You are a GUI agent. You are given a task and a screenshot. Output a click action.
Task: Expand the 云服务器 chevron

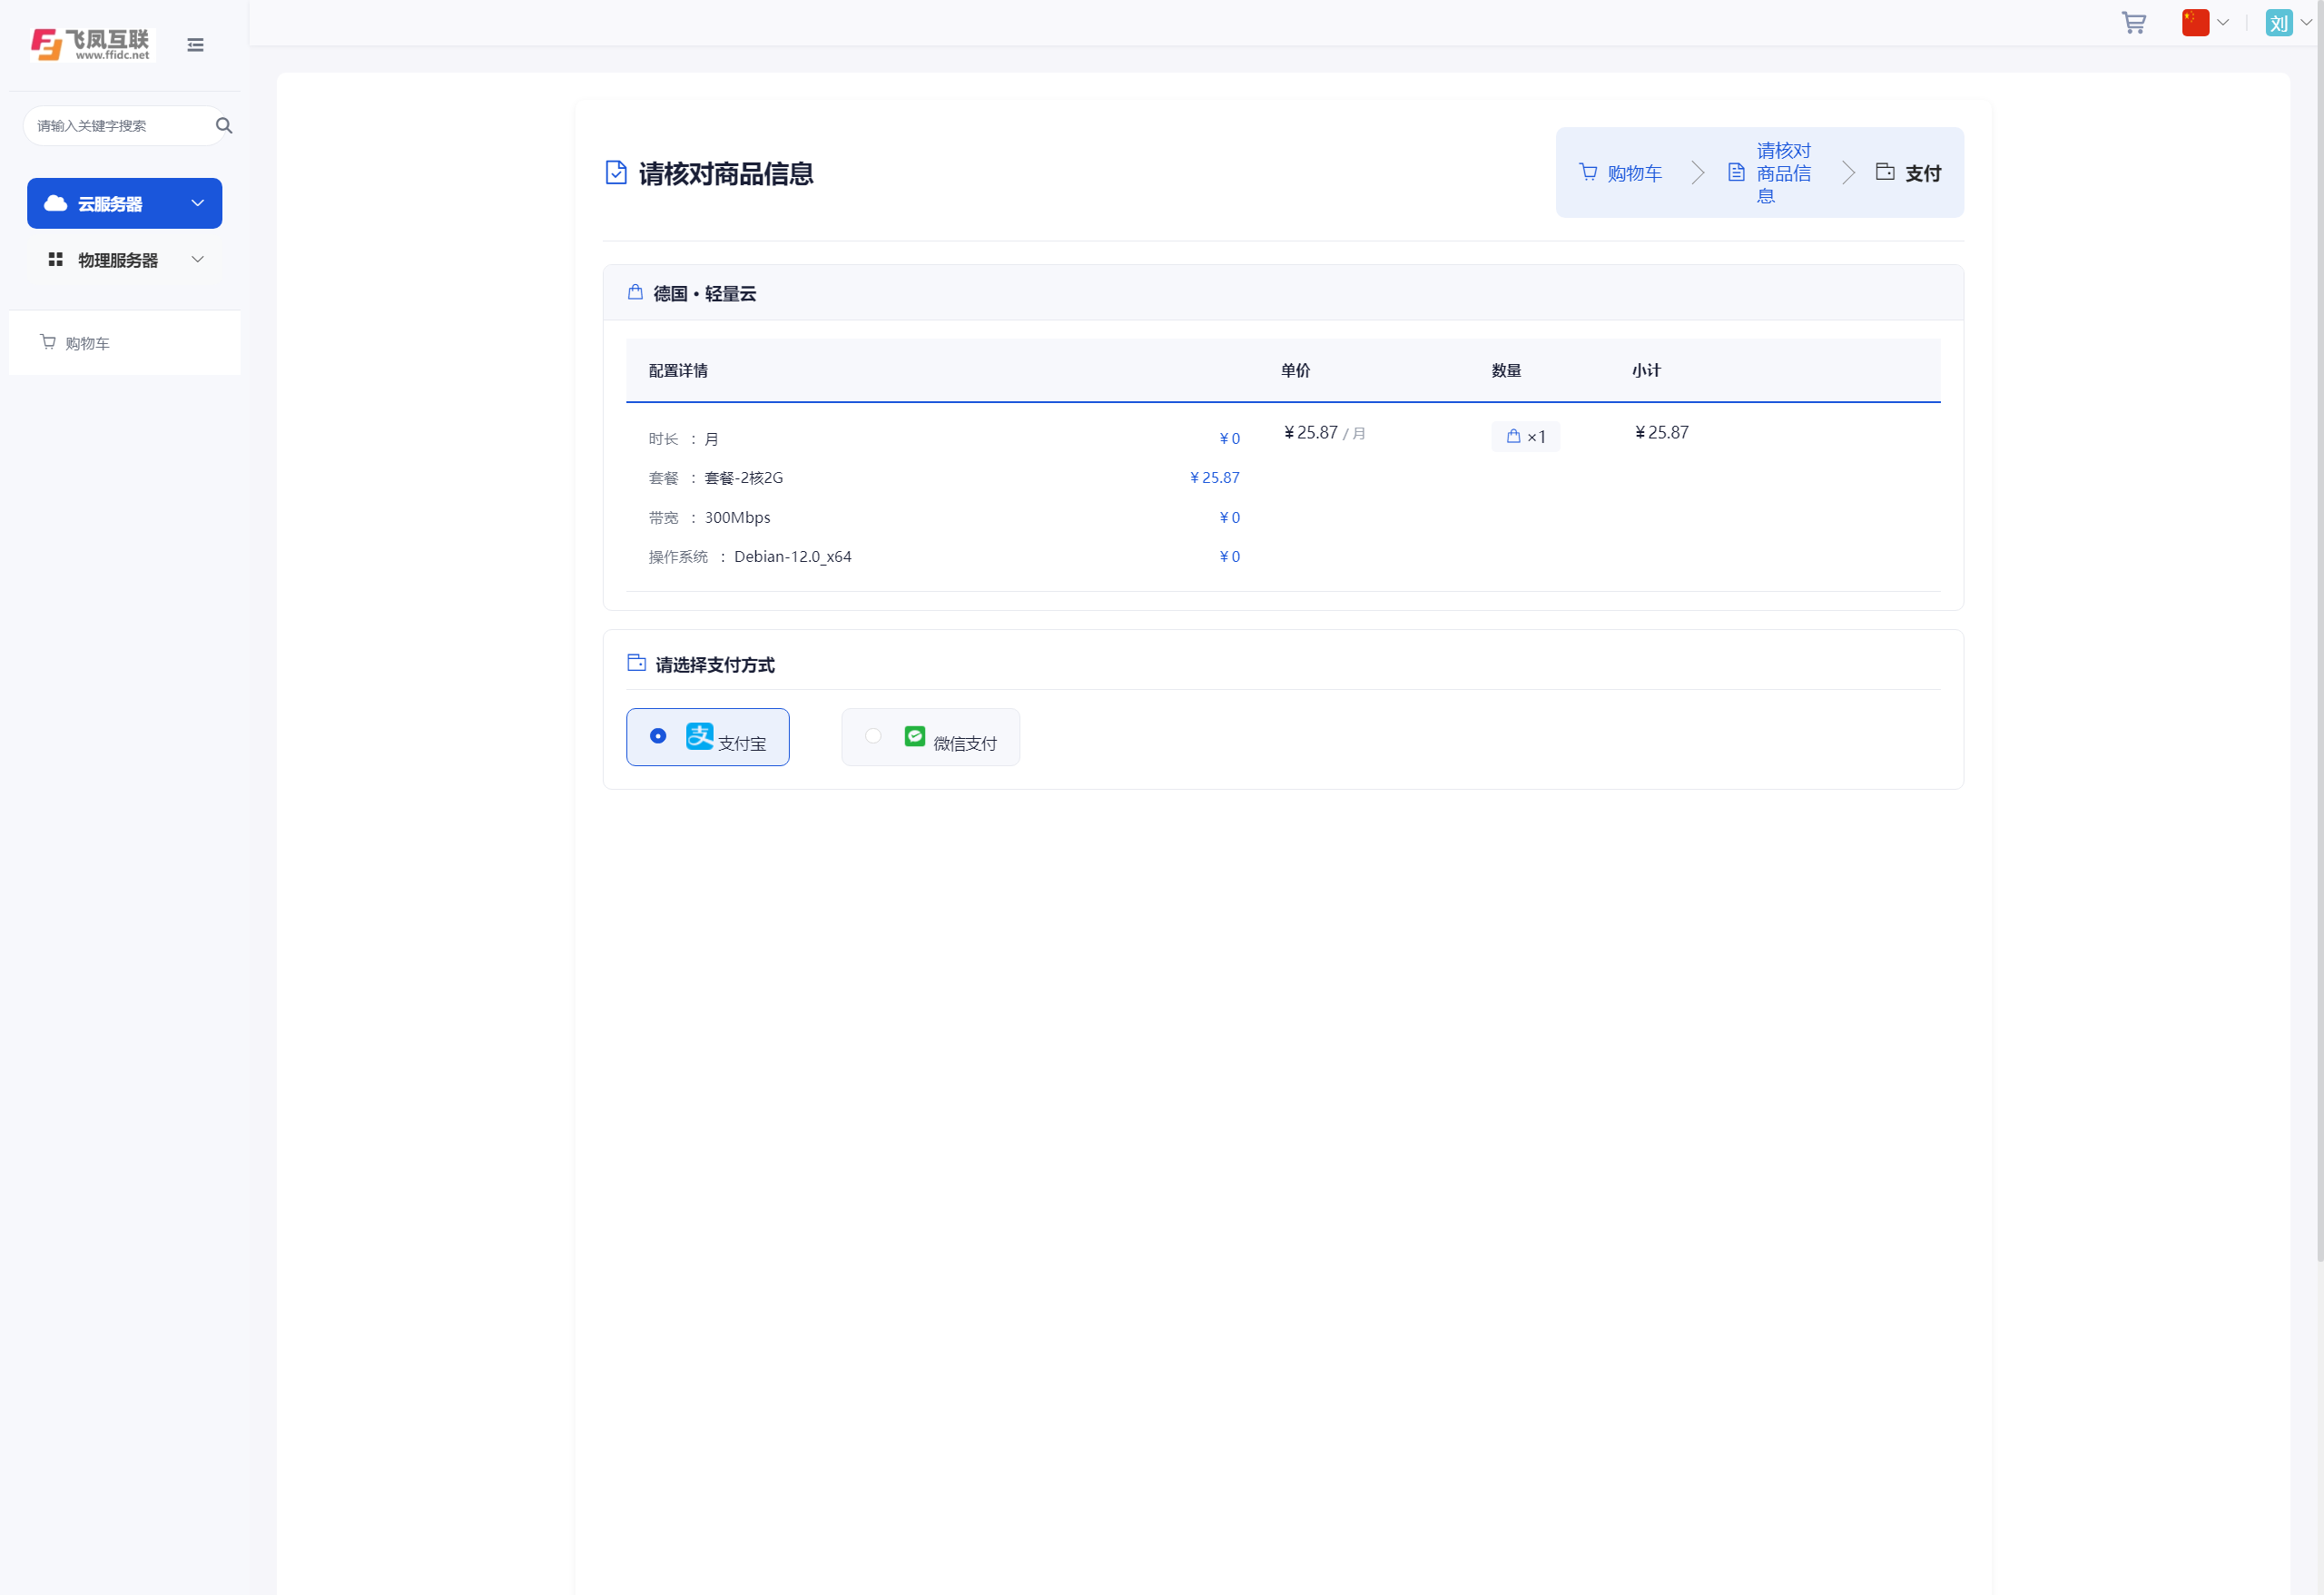198,203
